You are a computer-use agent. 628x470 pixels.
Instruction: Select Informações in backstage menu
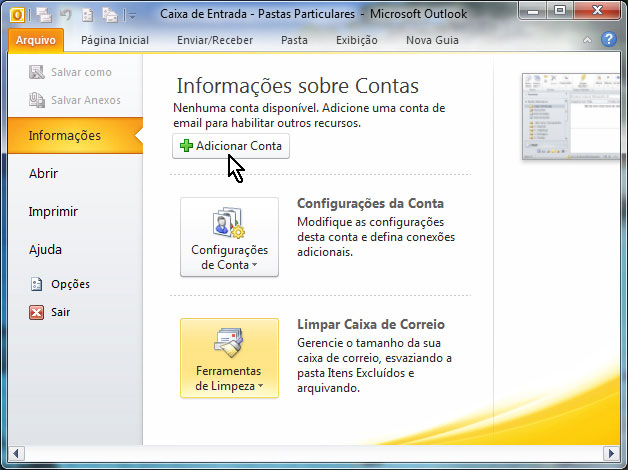75,135
